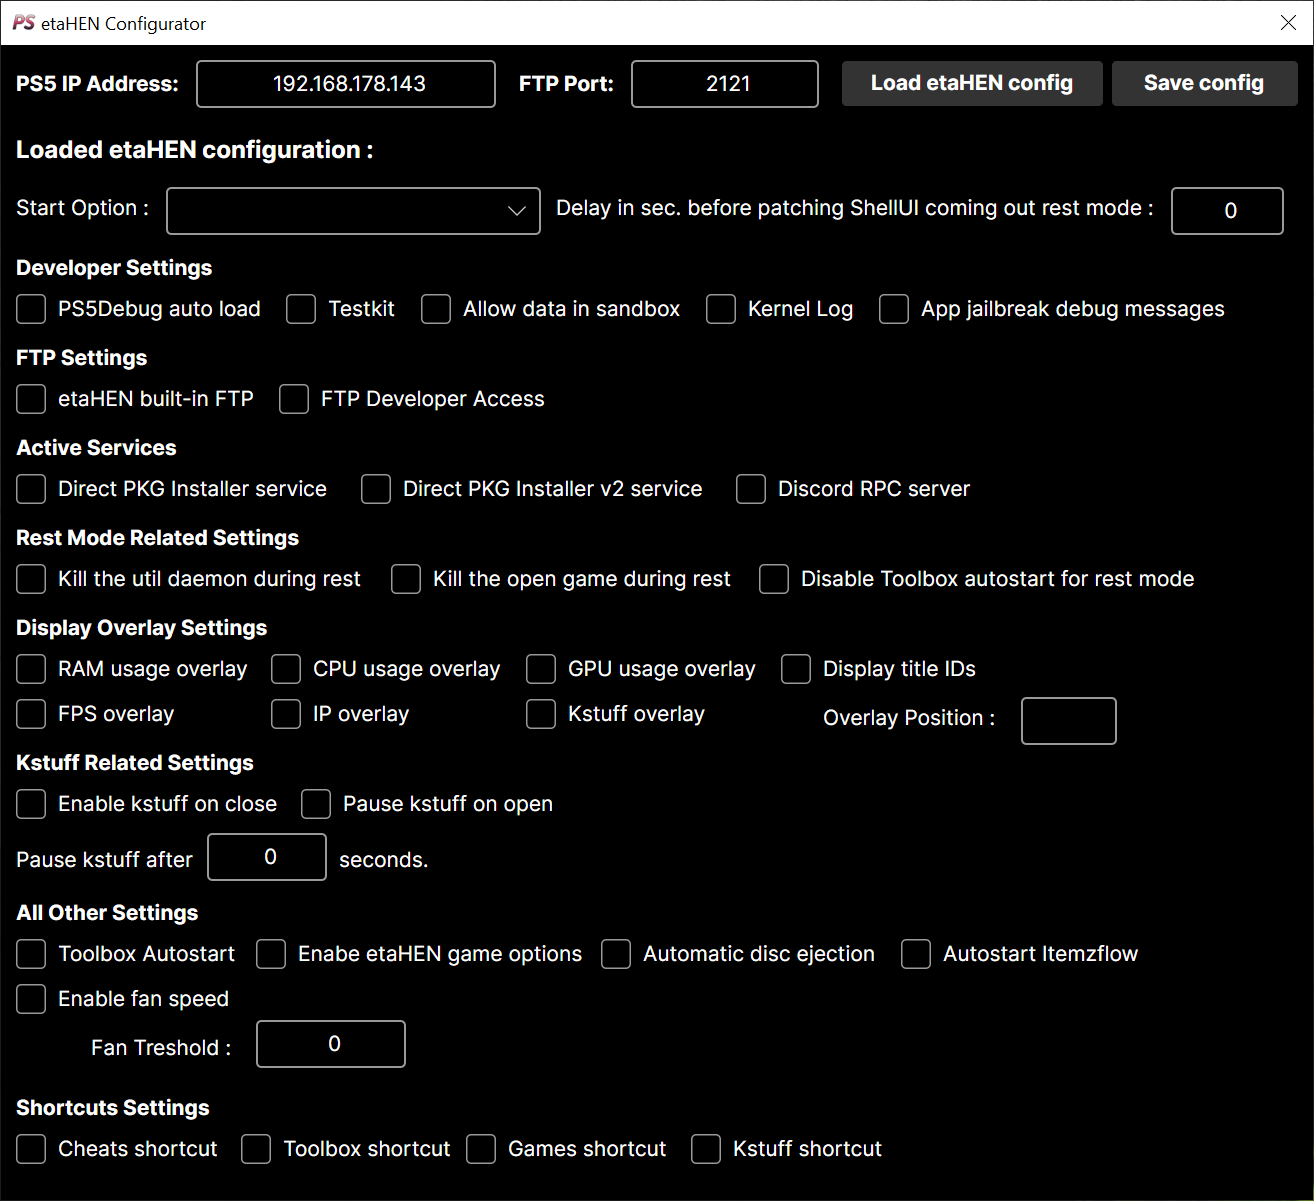Toggle the Testkit checkbox
This screenshot has width=1314, height=1201.
point(301,309)
